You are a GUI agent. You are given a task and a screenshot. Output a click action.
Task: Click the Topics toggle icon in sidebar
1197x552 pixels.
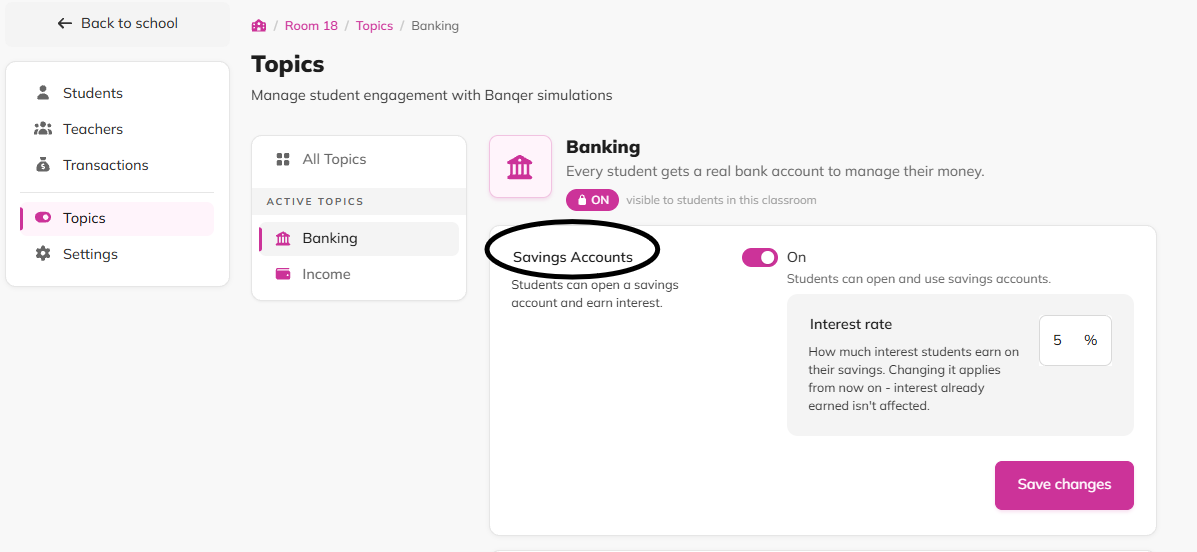coord(43,218)
